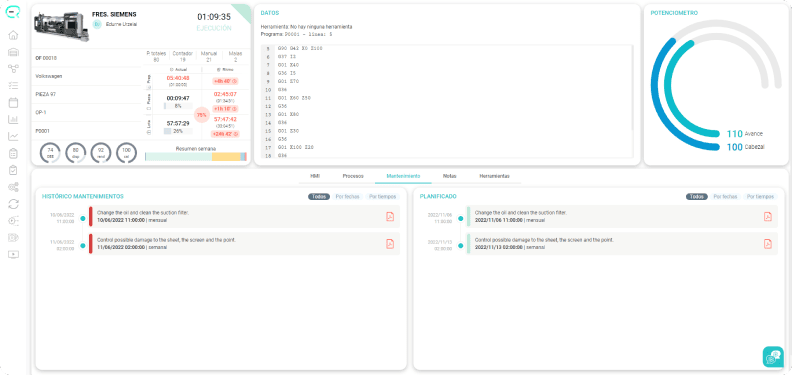Select 'Todos' filter in Histórico Mantenimientos
The image size is (792, 375).
click(319, 197)
